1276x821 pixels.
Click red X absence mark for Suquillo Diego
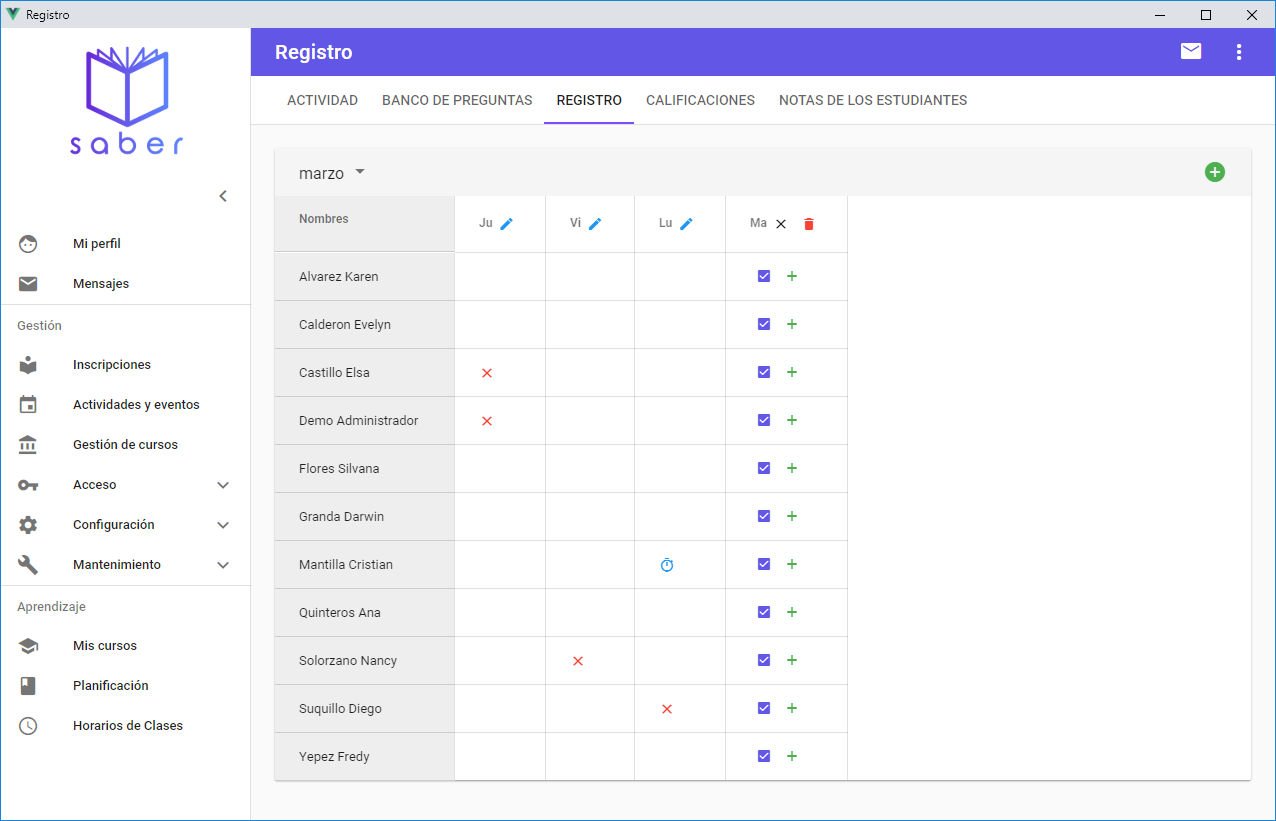667,709
